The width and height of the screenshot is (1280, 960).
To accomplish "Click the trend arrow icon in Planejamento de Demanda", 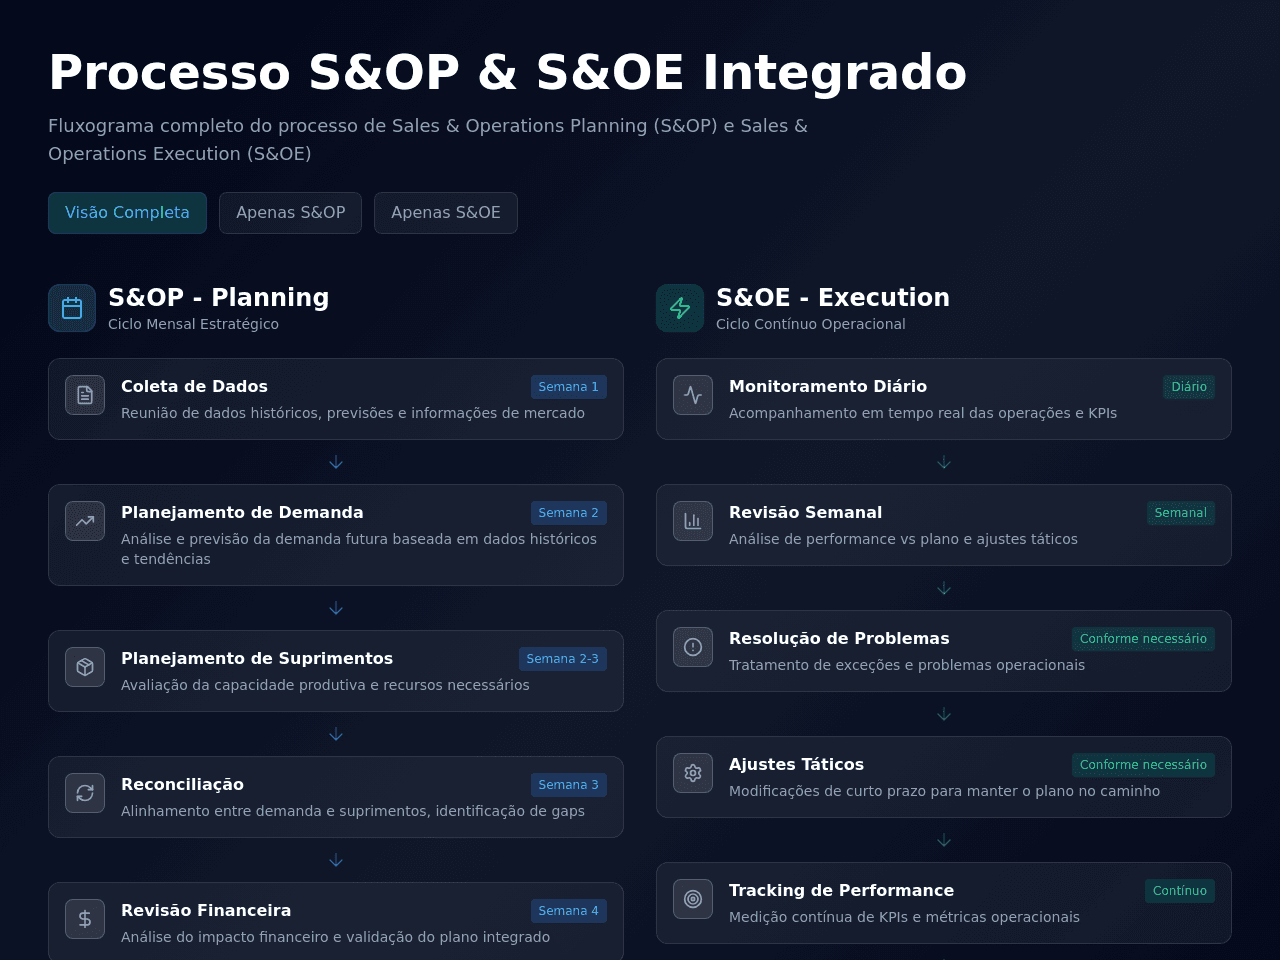I will click(85, 521).
